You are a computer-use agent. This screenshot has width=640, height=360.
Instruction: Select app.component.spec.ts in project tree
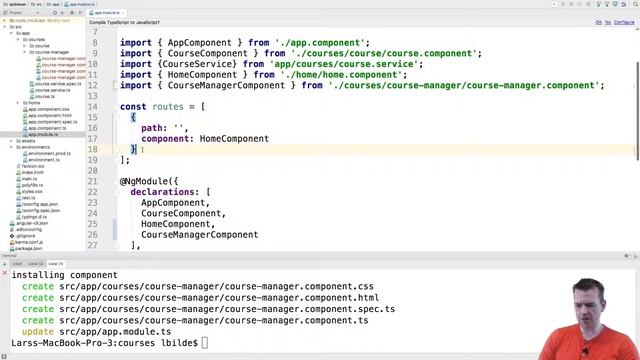50,122
